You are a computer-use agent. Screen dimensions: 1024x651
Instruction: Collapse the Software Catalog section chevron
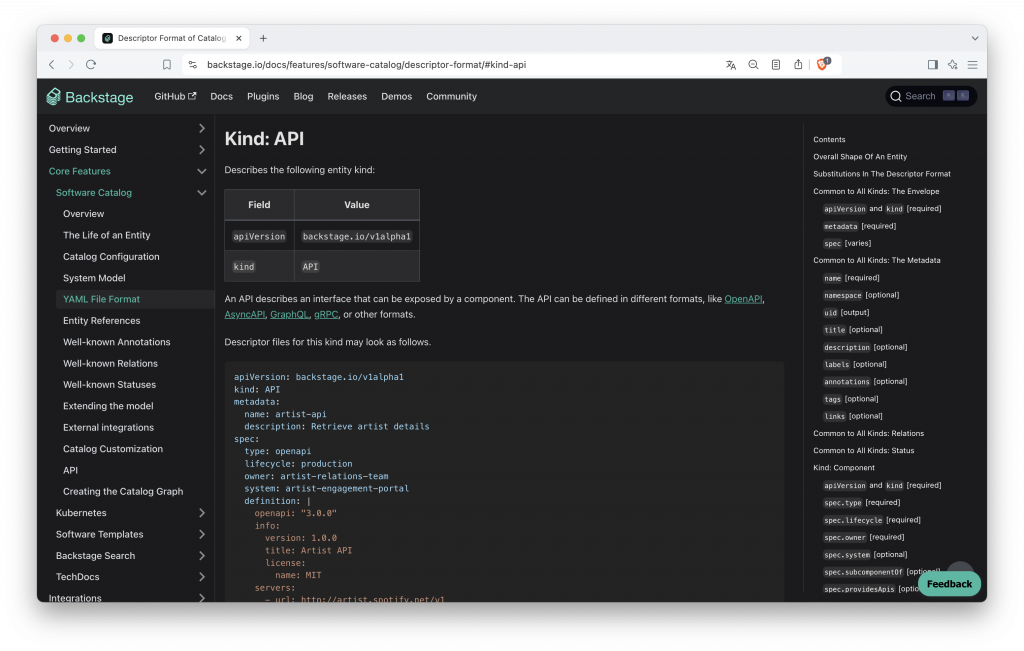click(202, 193)
